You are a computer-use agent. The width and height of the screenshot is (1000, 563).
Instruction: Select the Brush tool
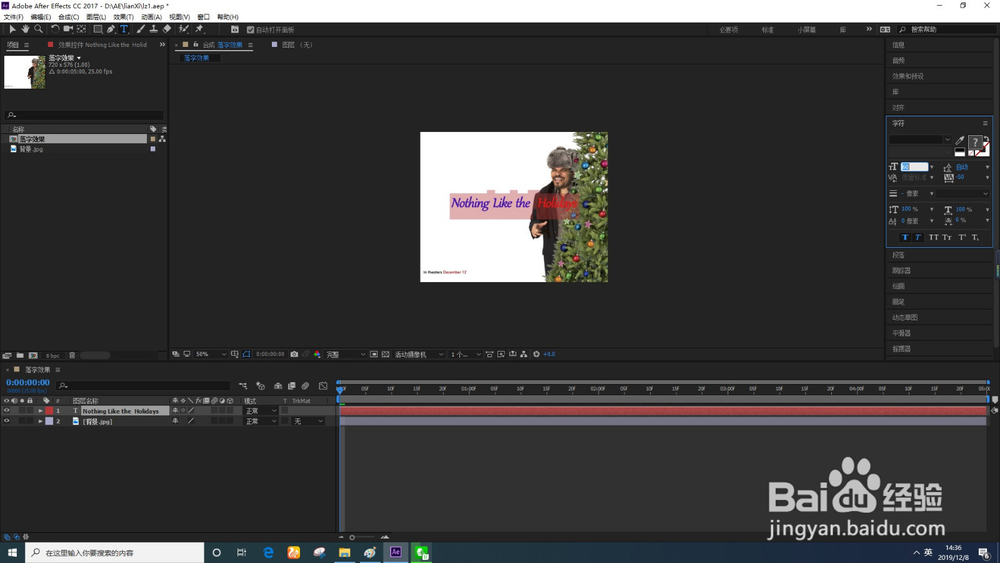click(x=140, y=29)
